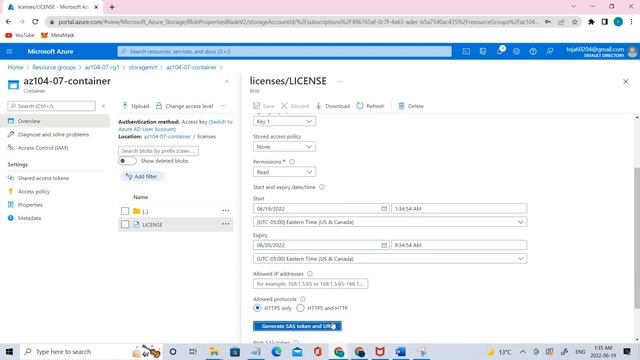Click the Upload toolbar button
The height and width of the screenshot is (360, 640).
[136, 106]
